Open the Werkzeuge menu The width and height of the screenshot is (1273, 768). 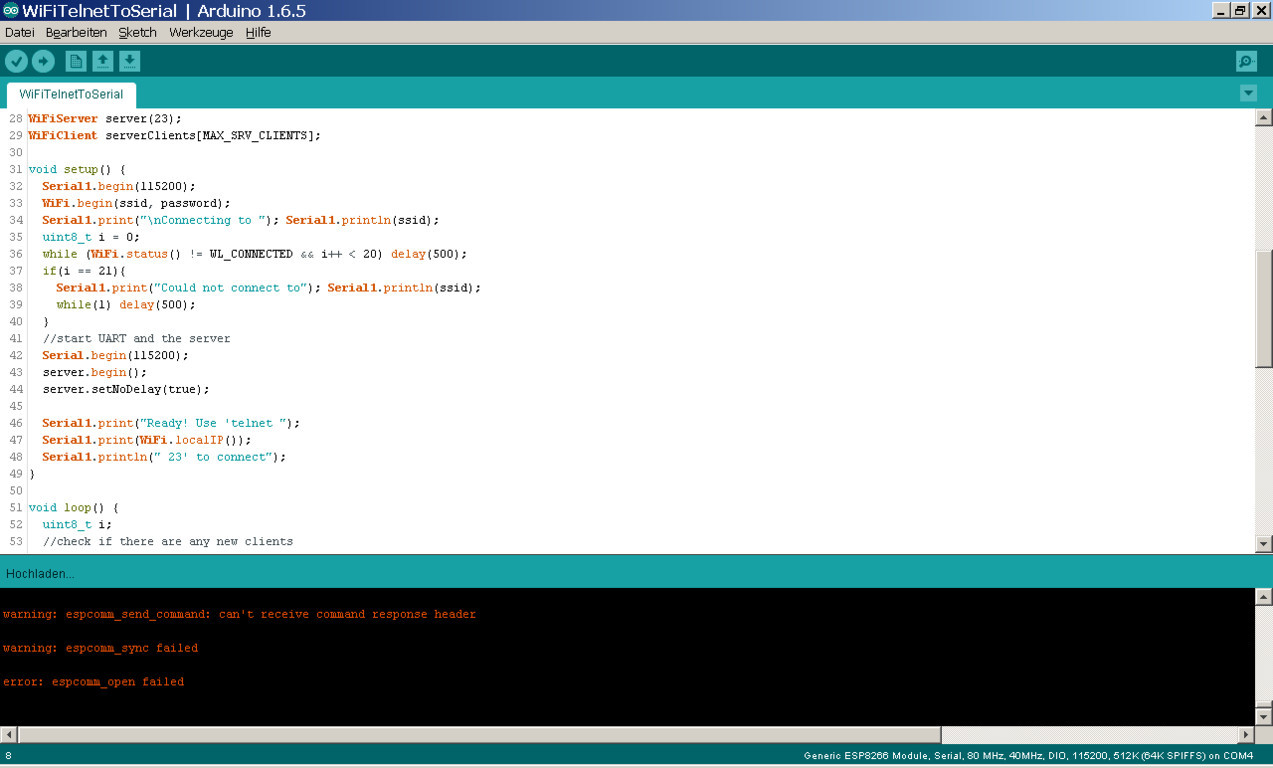tap(201, 33)
